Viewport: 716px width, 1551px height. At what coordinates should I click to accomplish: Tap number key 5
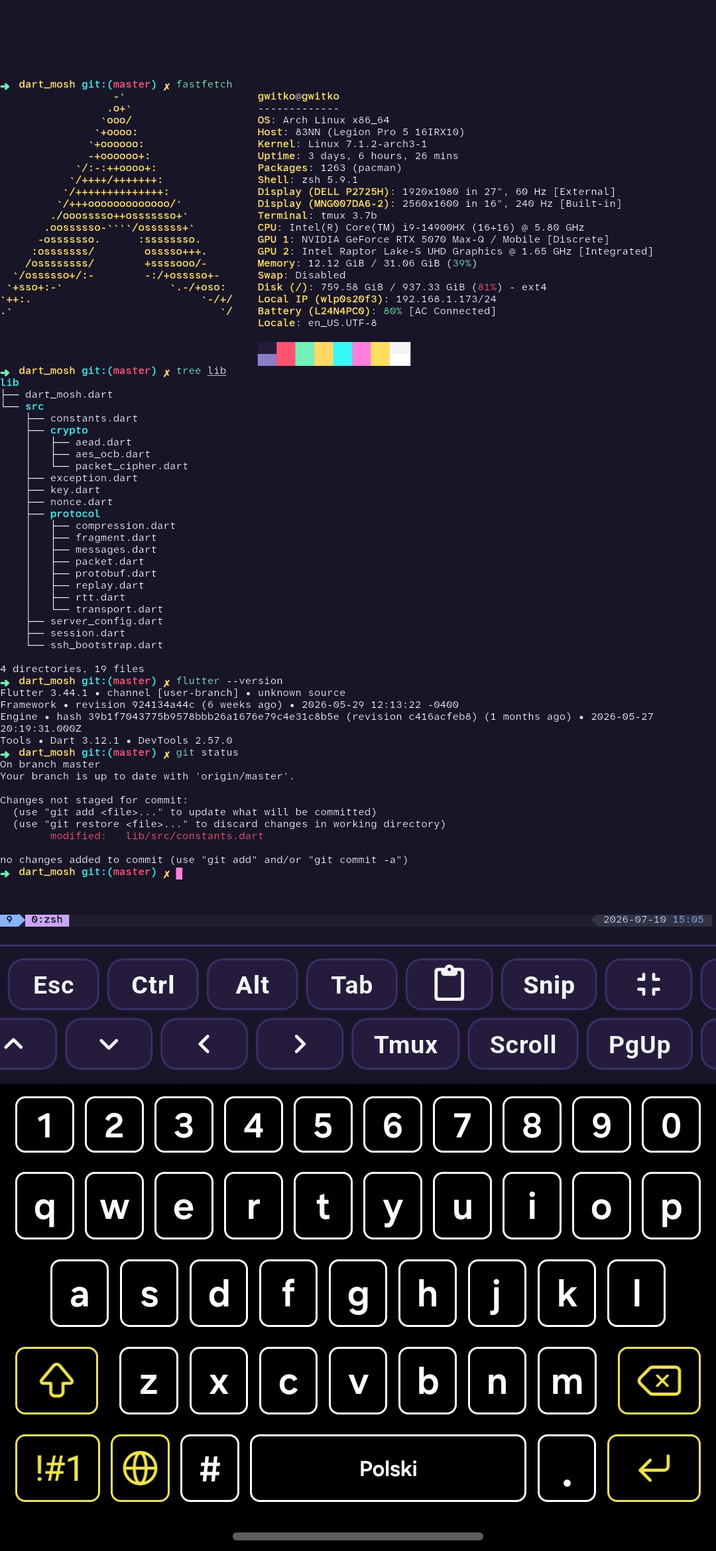pyautogui.click(x=323, y=1125)
